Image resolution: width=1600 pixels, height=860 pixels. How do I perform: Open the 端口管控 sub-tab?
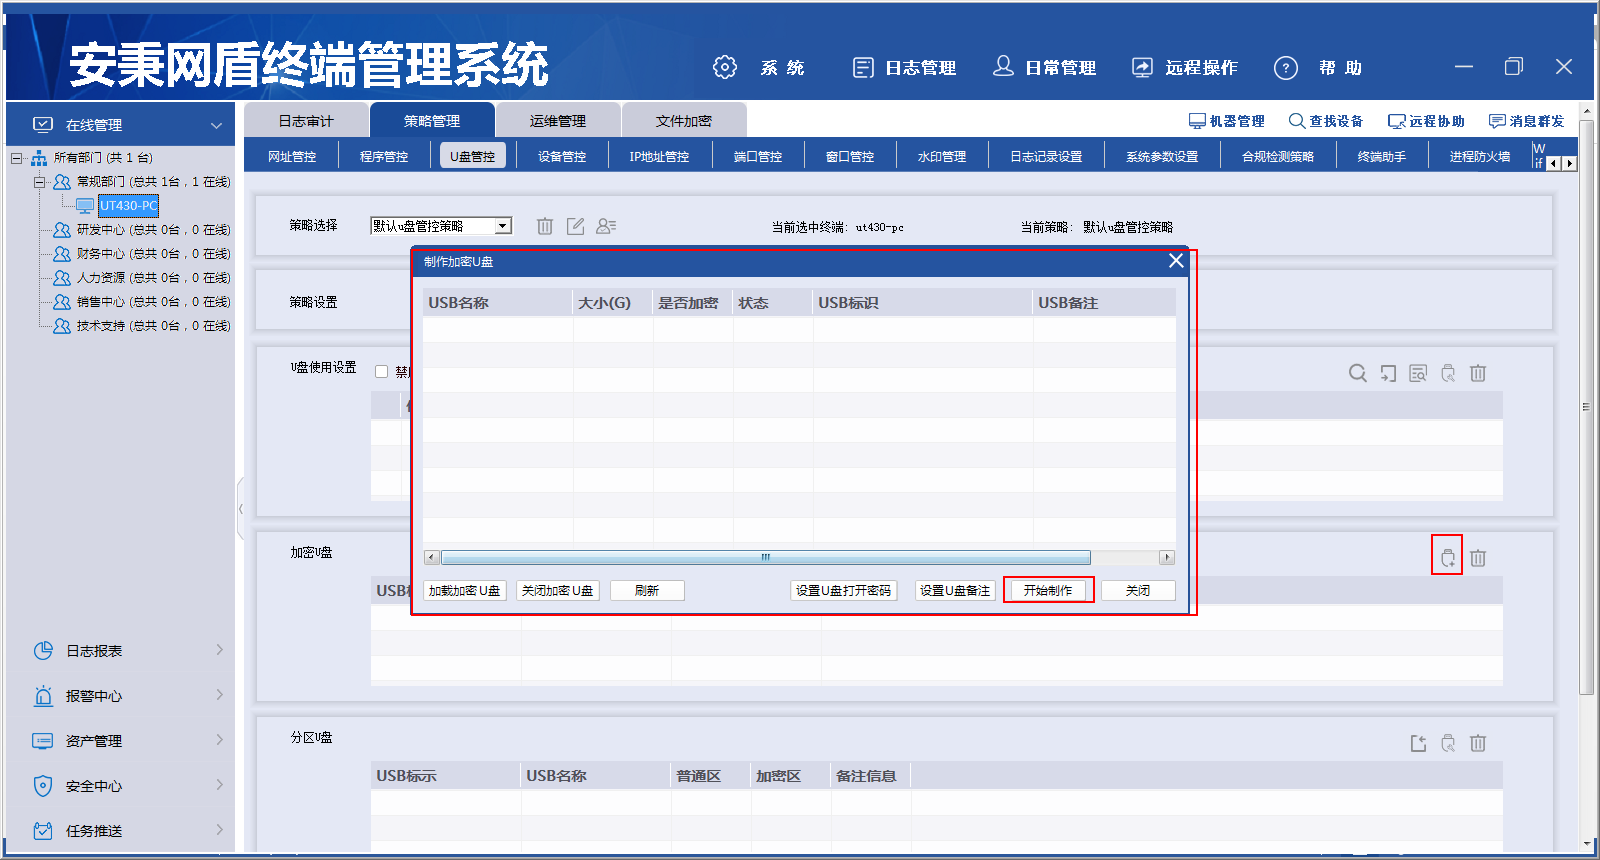pyautogui.click(x=758, y=156)
